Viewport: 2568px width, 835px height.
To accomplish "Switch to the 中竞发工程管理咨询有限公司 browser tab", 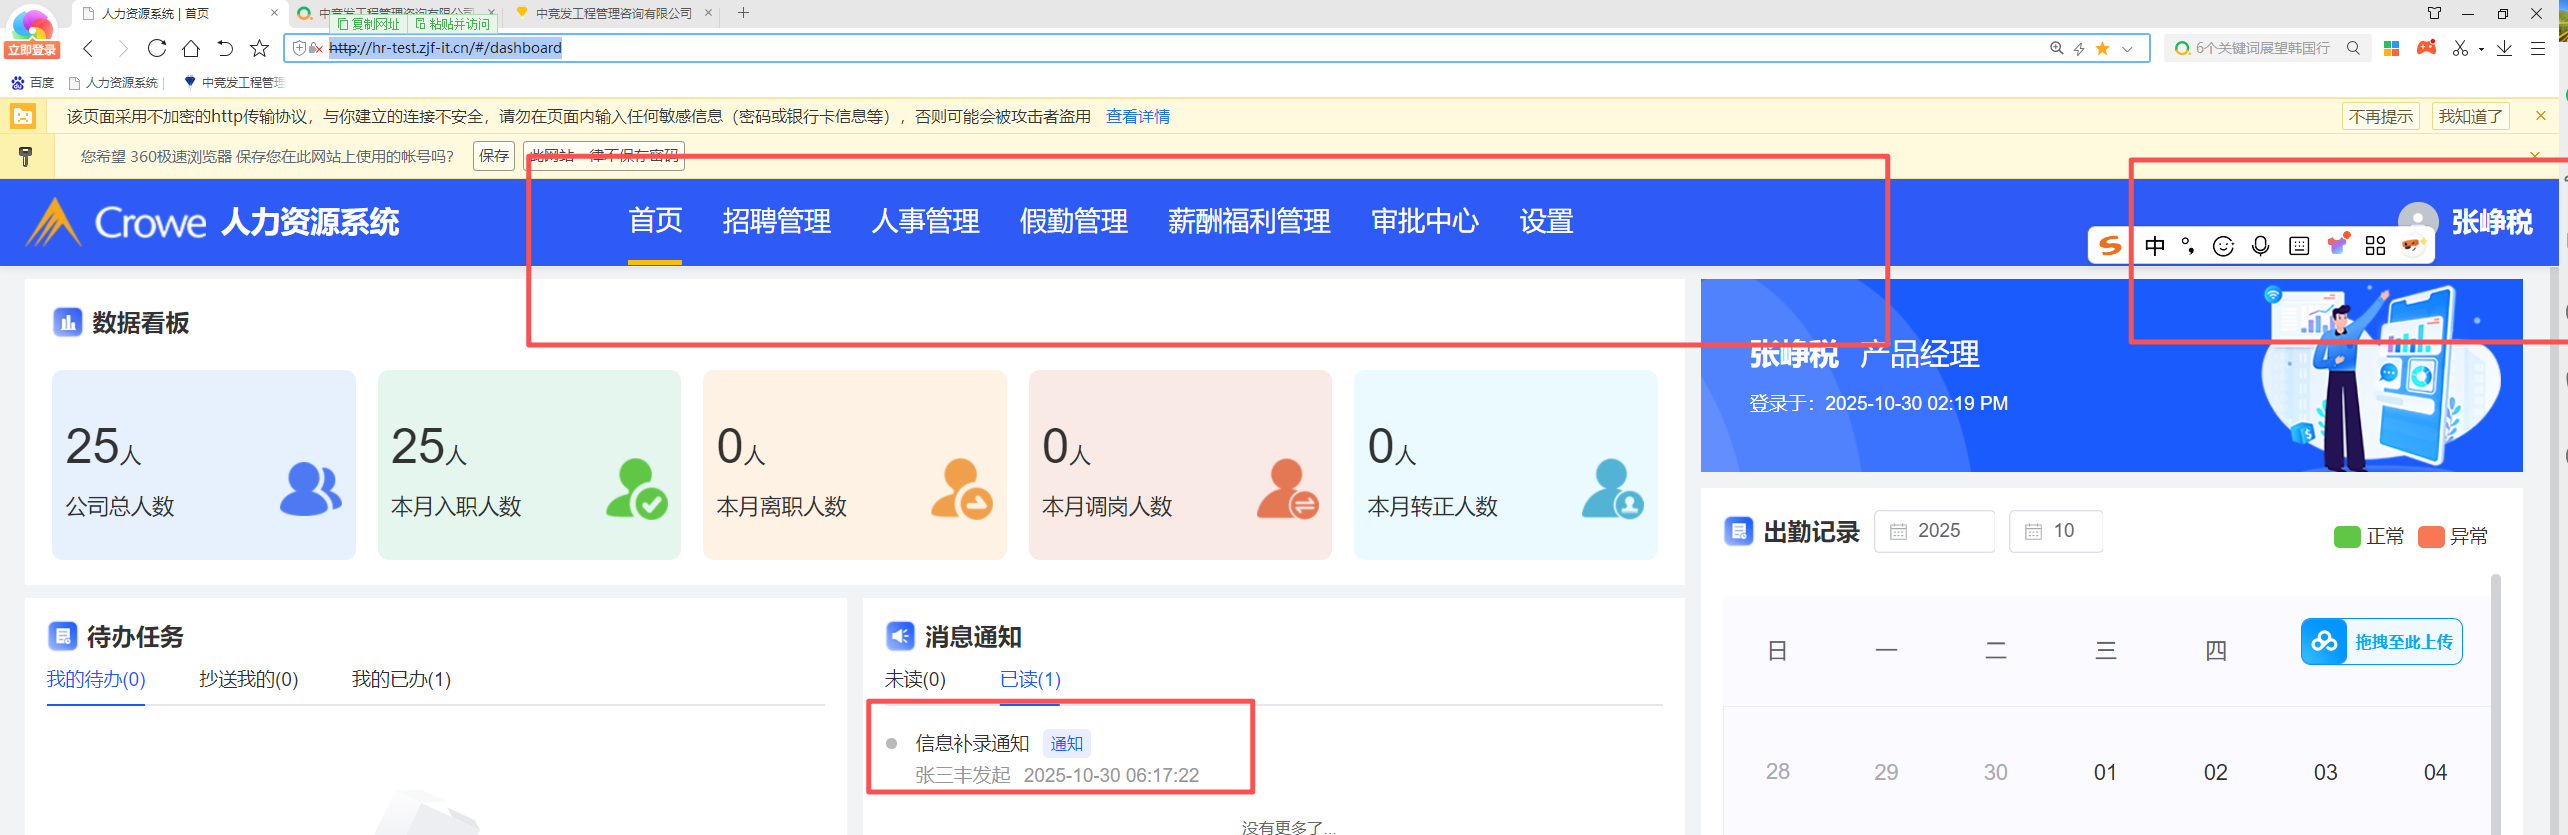I will pos(614,13).
